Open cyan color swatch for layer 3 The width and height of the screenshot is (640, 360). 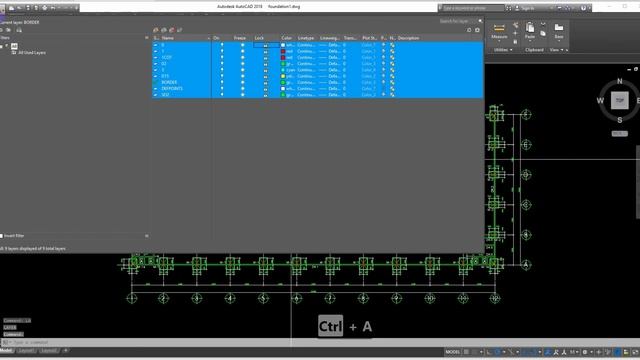(x=283, y=70)
